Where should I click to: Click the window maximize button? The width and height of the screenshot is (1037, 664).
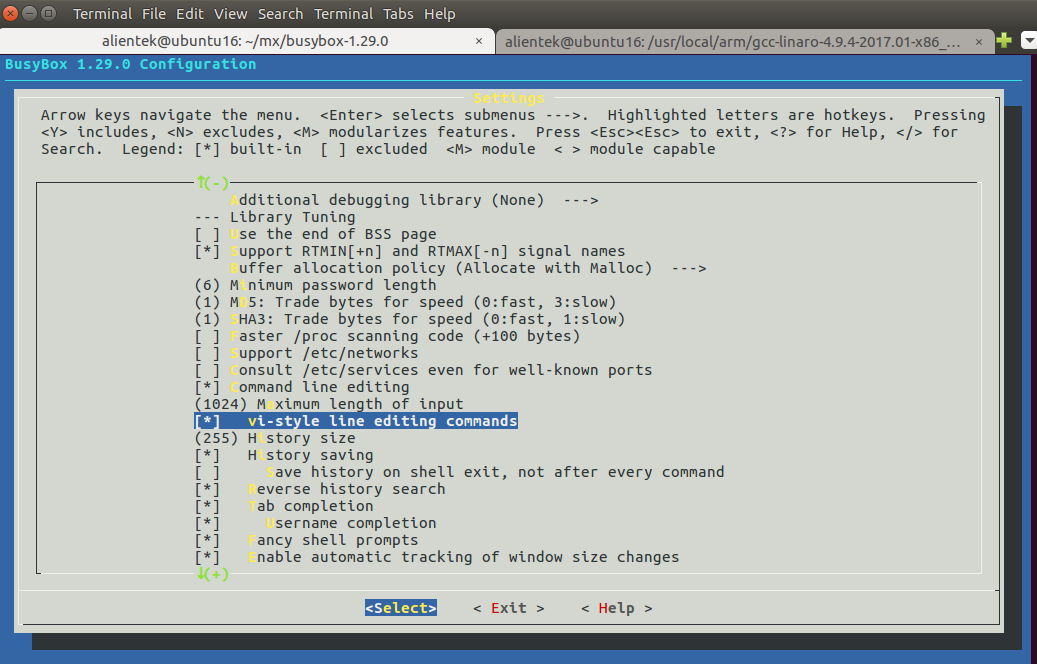[x=49, y=13]
